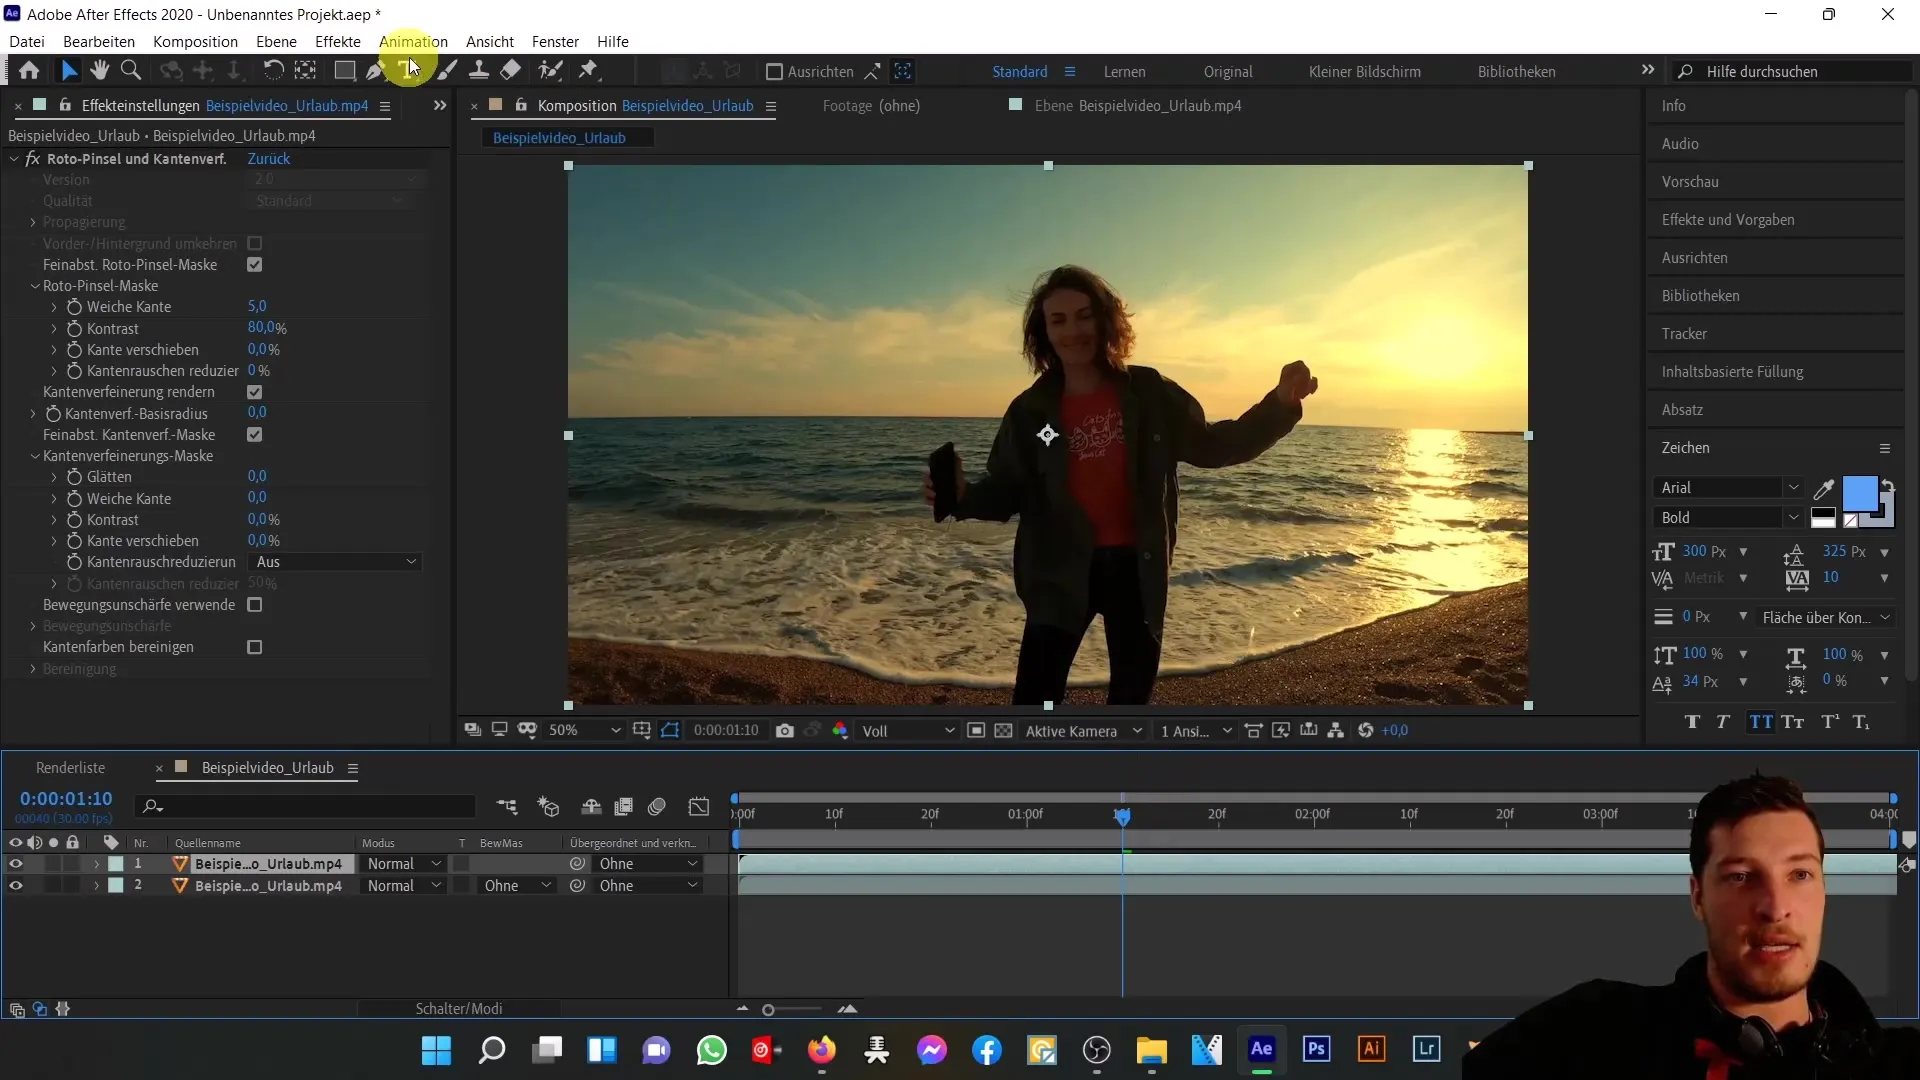
Task: Toggle the fx icon of Roto-Pinsel effect
Action: pos(33,159)
